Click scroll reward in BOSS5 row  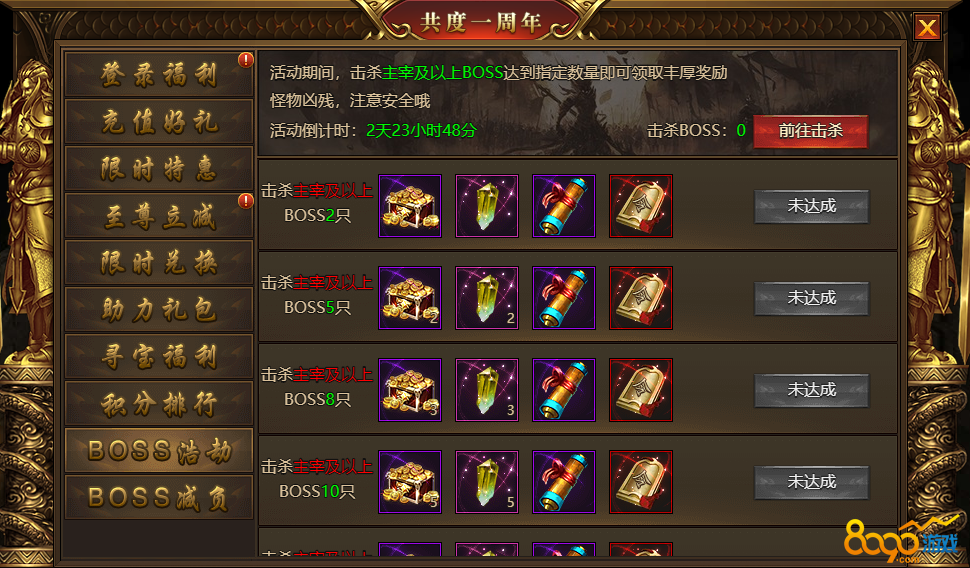[564, 298]
